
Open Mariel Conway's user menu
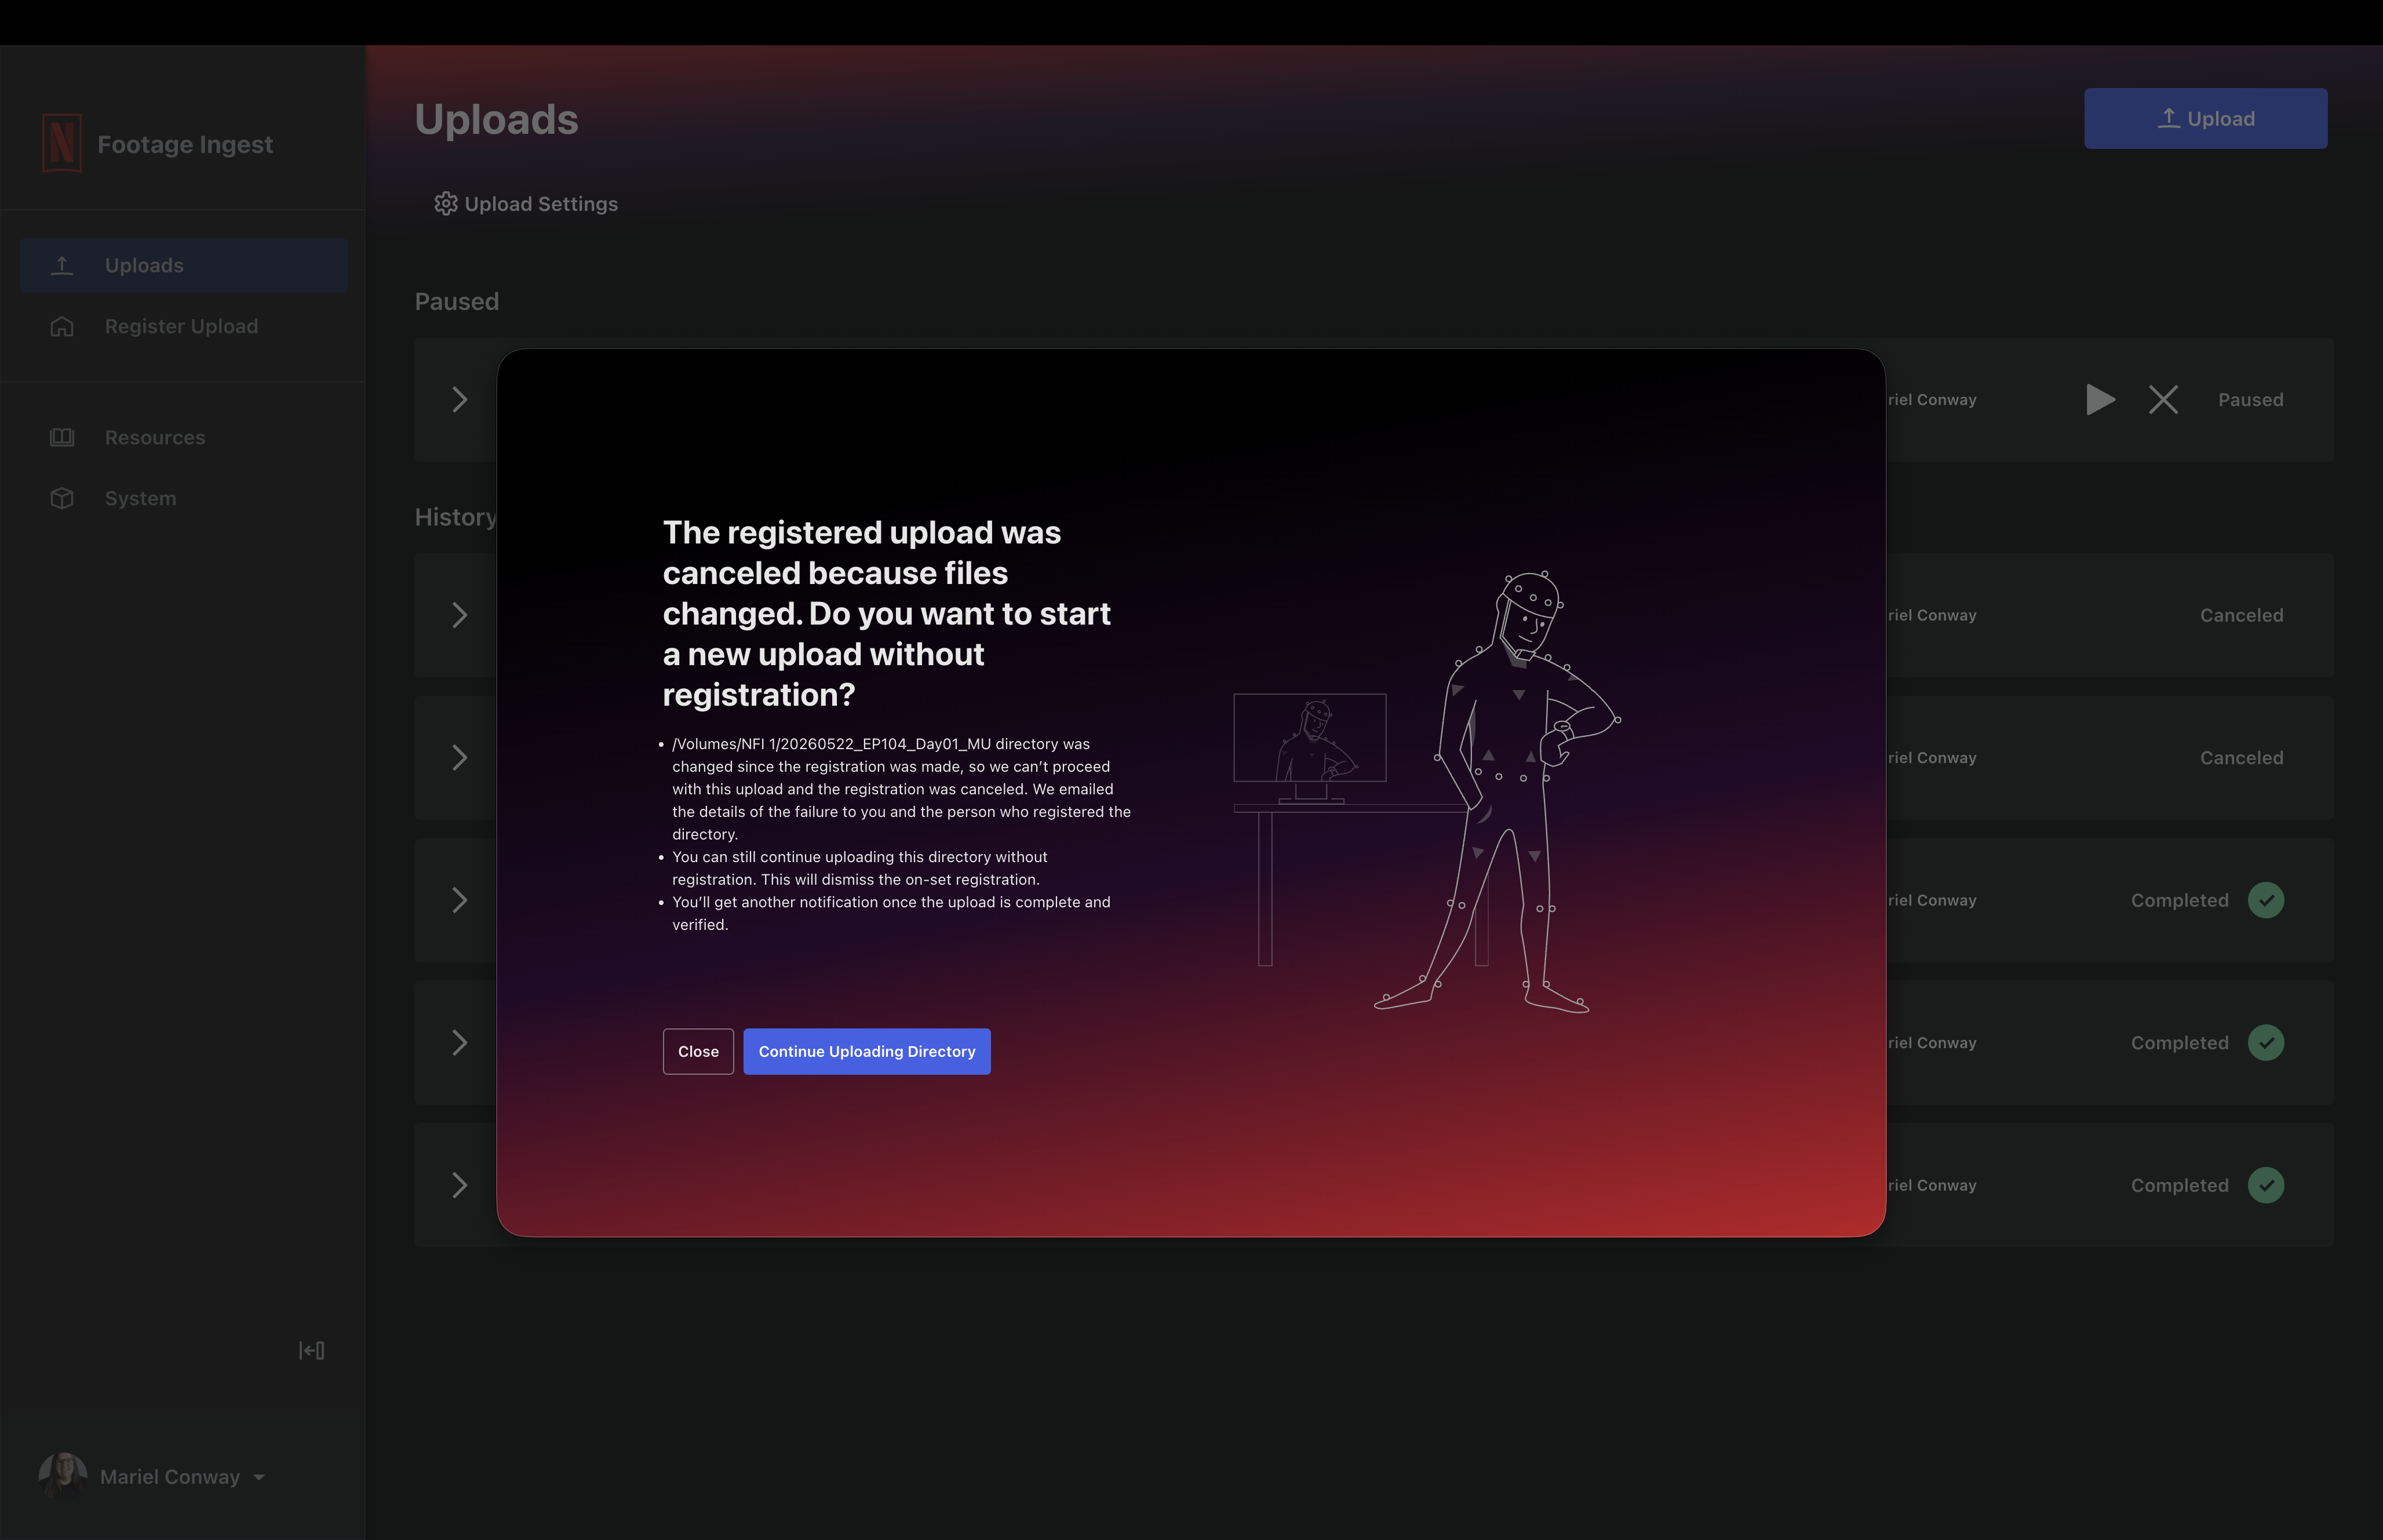click(152, 1476)
